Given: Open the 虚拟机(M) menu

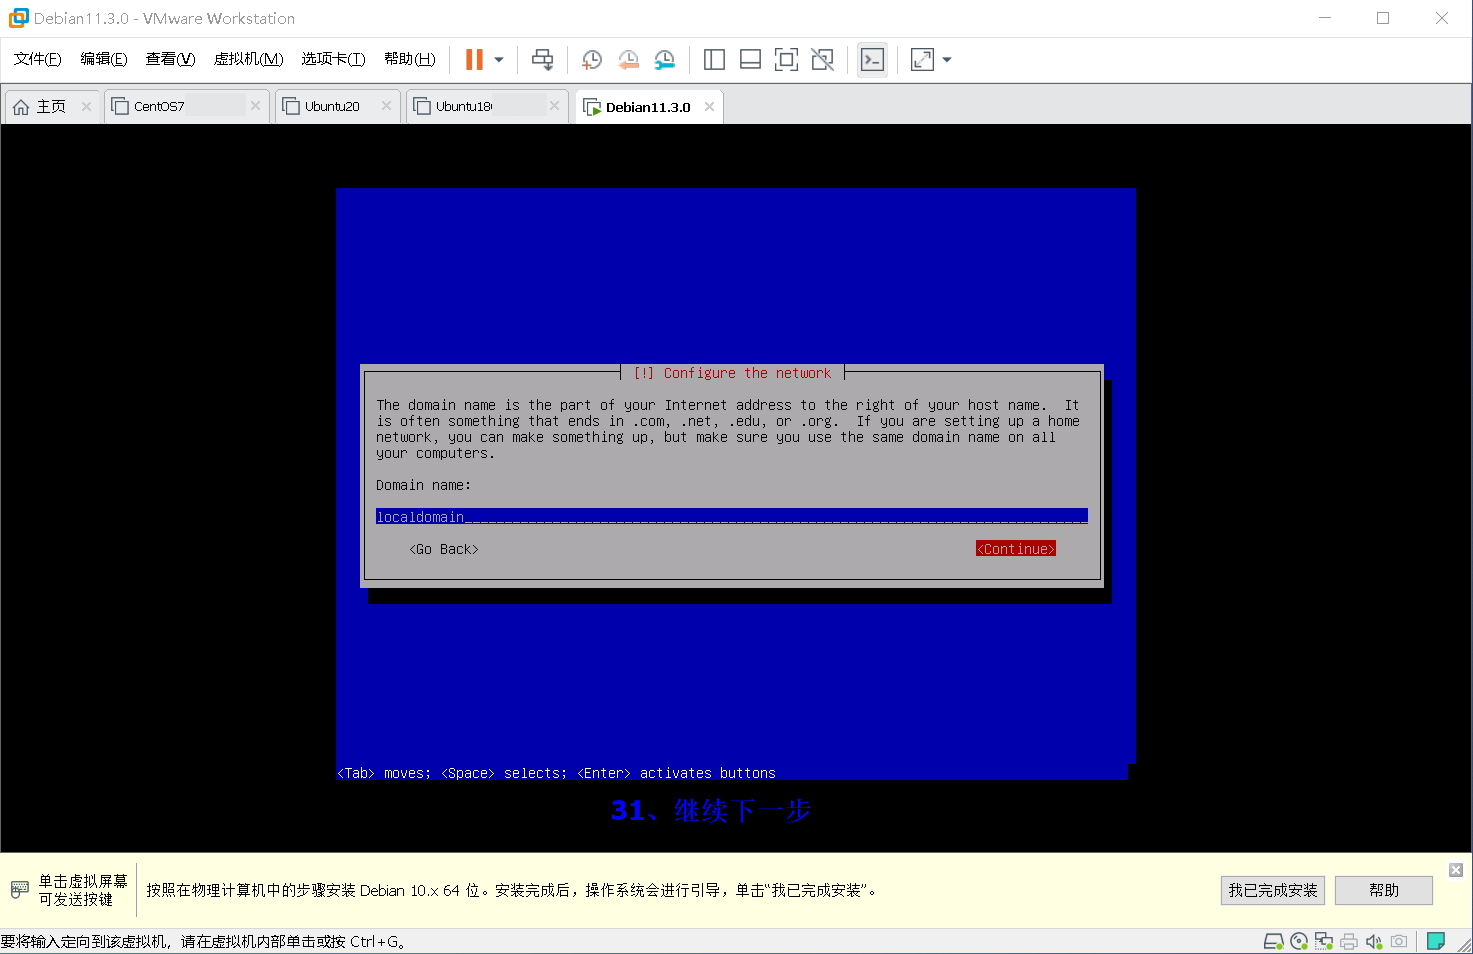Looking at the screenshot, I should 248,59.
